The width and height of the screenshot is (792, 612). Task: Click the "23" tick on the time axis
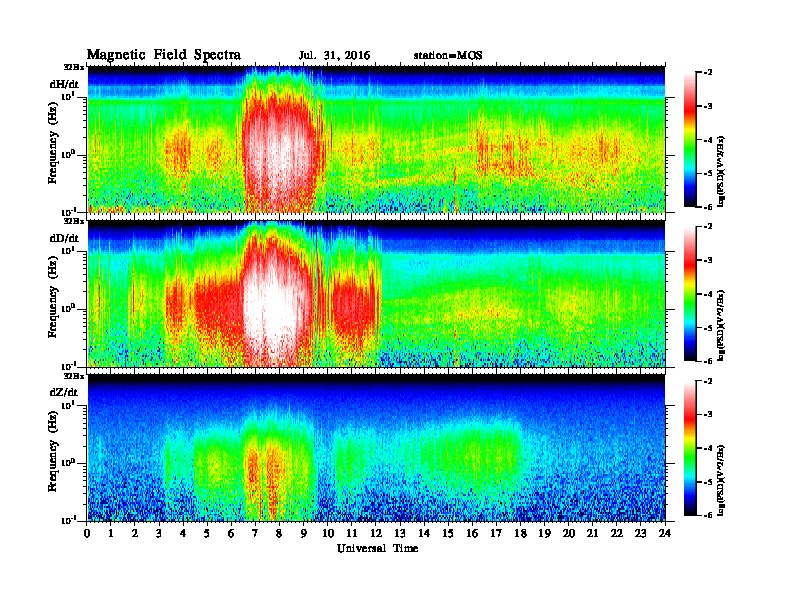click(x=641, y=534)
